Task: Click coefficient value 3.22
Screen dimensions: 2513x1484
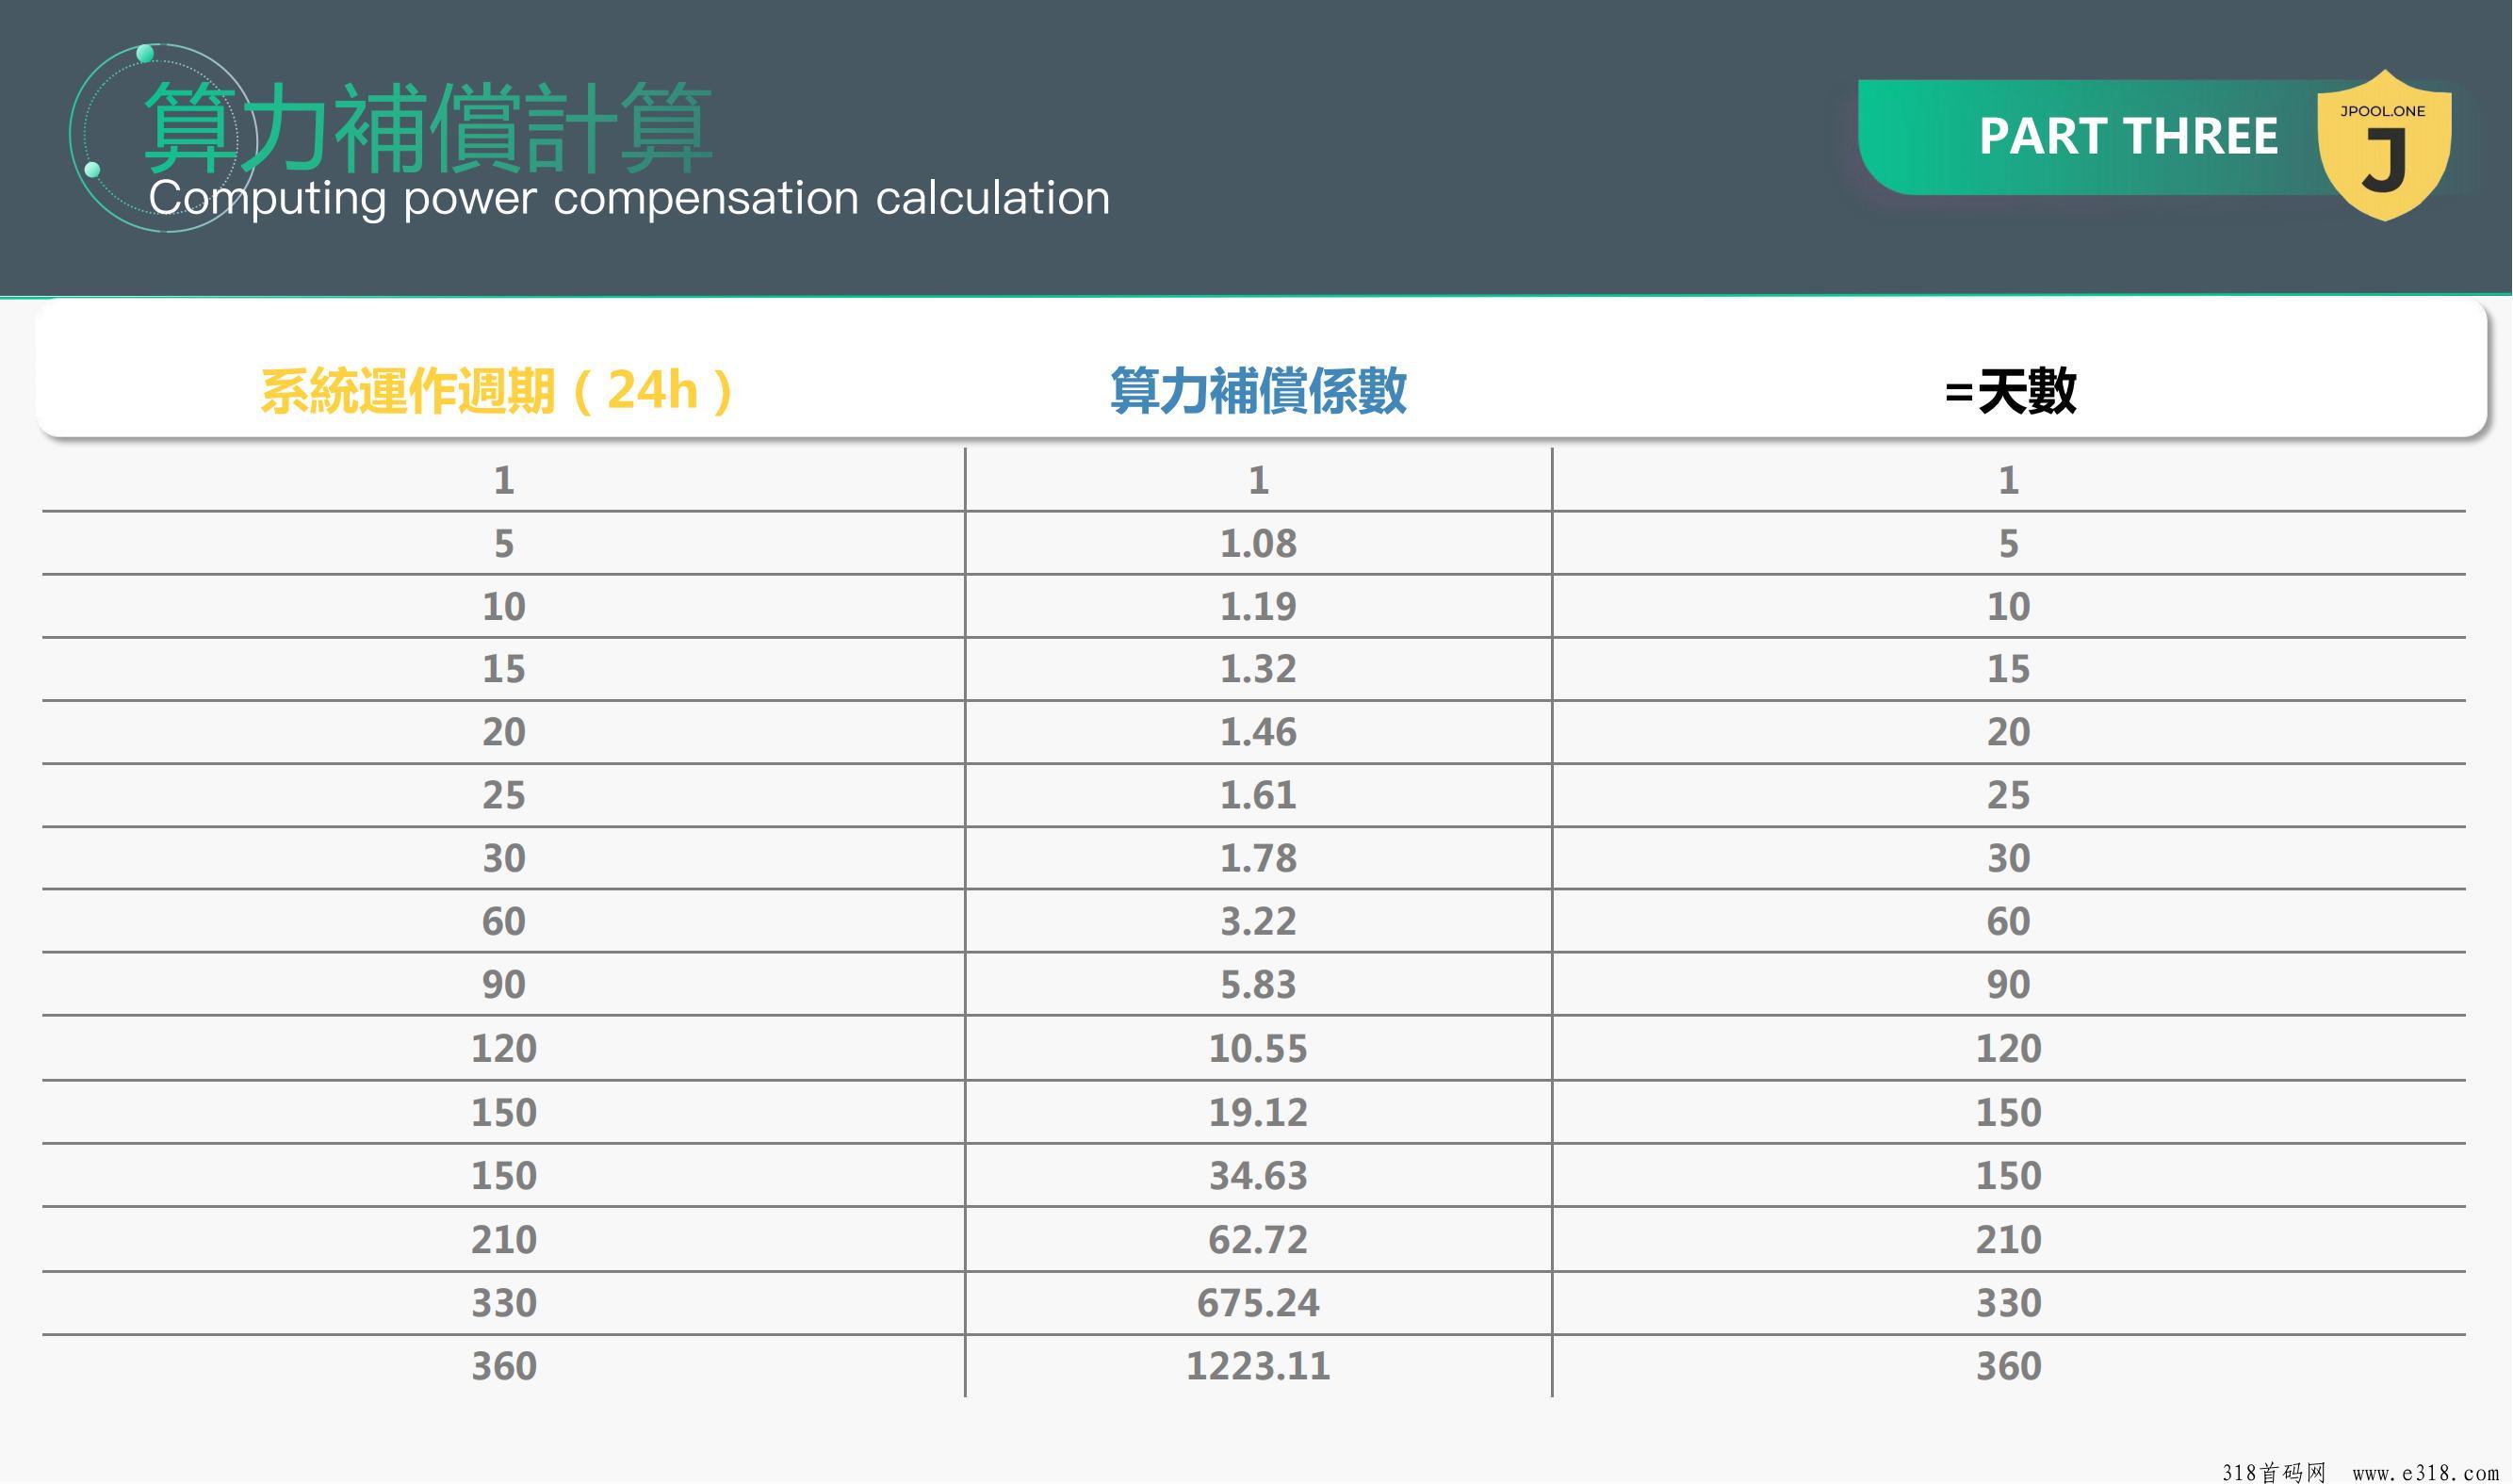Action: click(1258, 921)
